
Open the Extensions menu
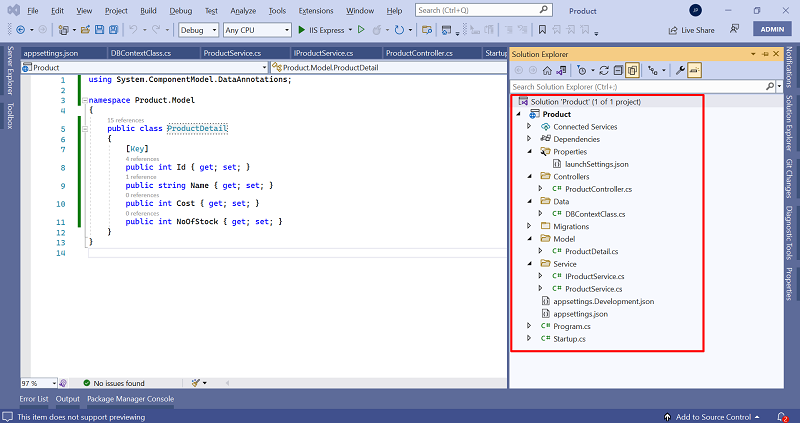pos(315,10)
